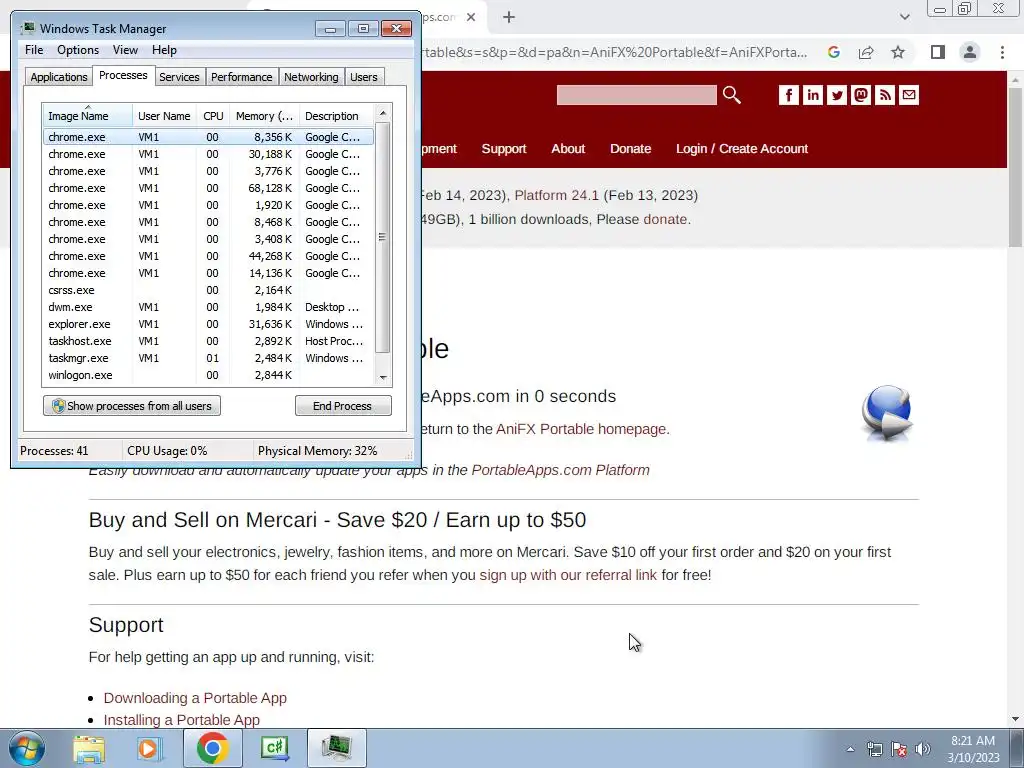The image size is (1024, 768).
Task: Switch to the Networking tab
Action: click(x=311, y=77)
